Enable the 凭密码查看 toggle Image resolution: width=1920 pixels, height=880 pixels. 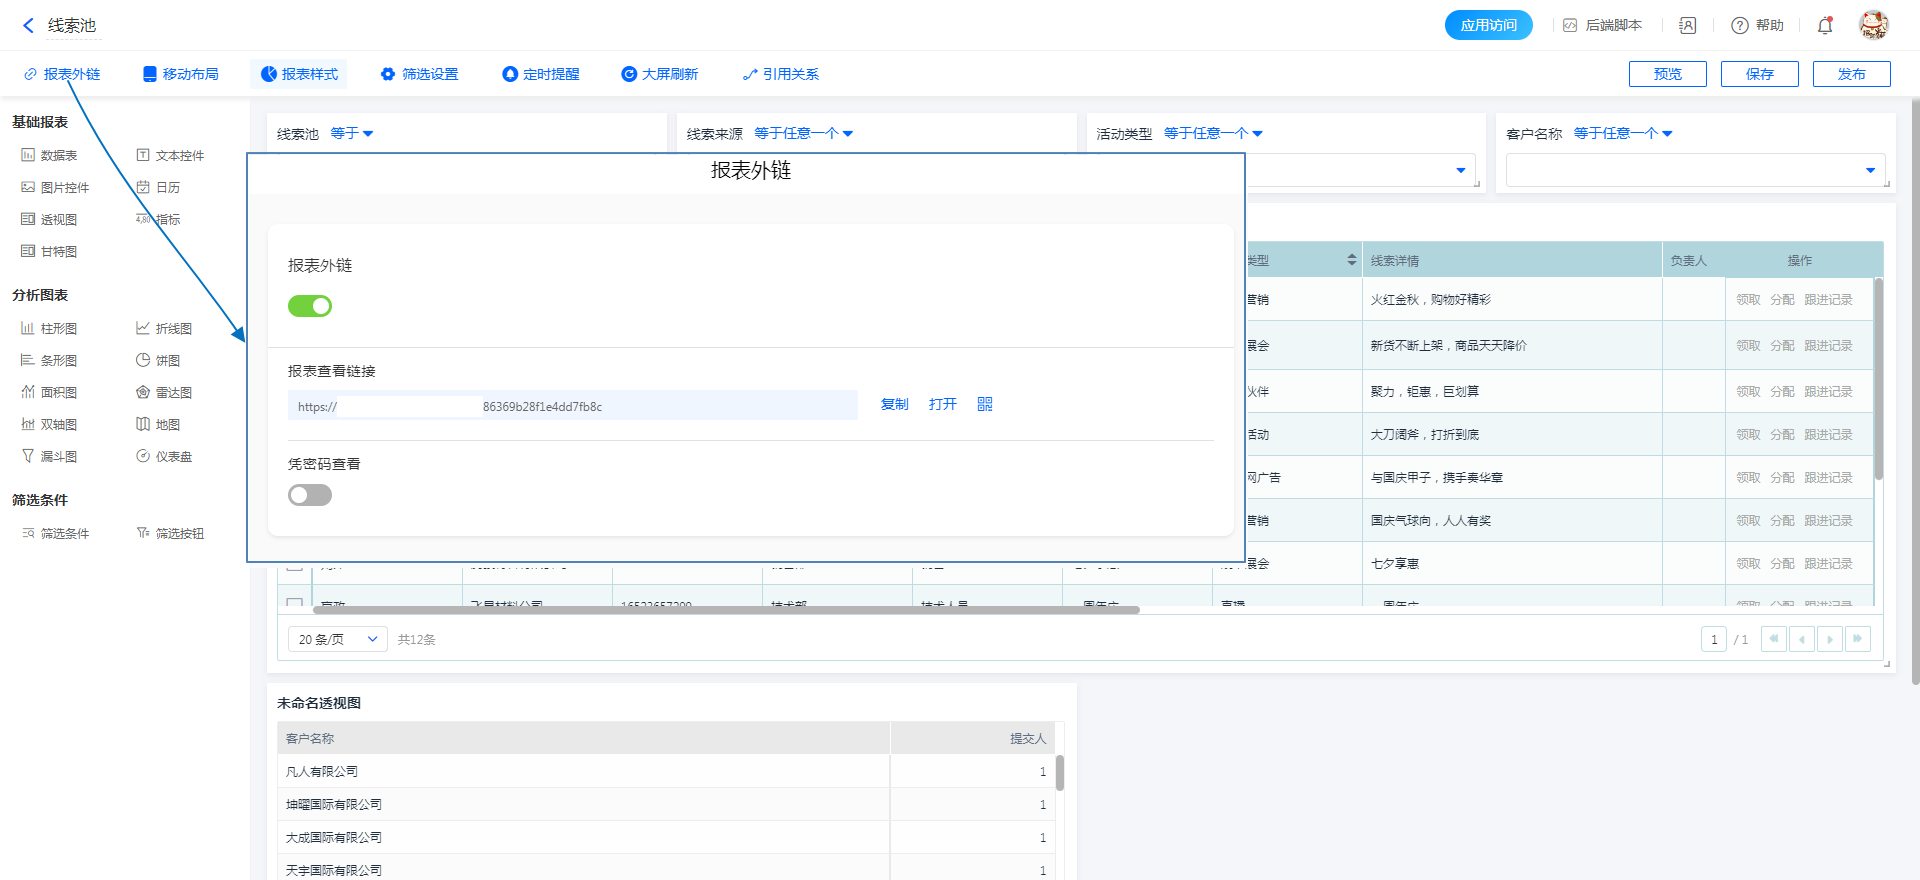coord(310,495)
